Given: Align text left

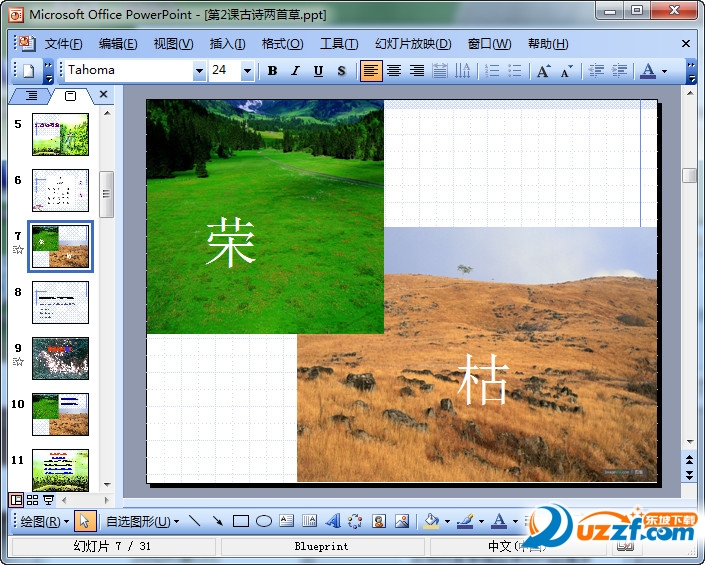Looking at the screenshot, I should coord(371,71).
